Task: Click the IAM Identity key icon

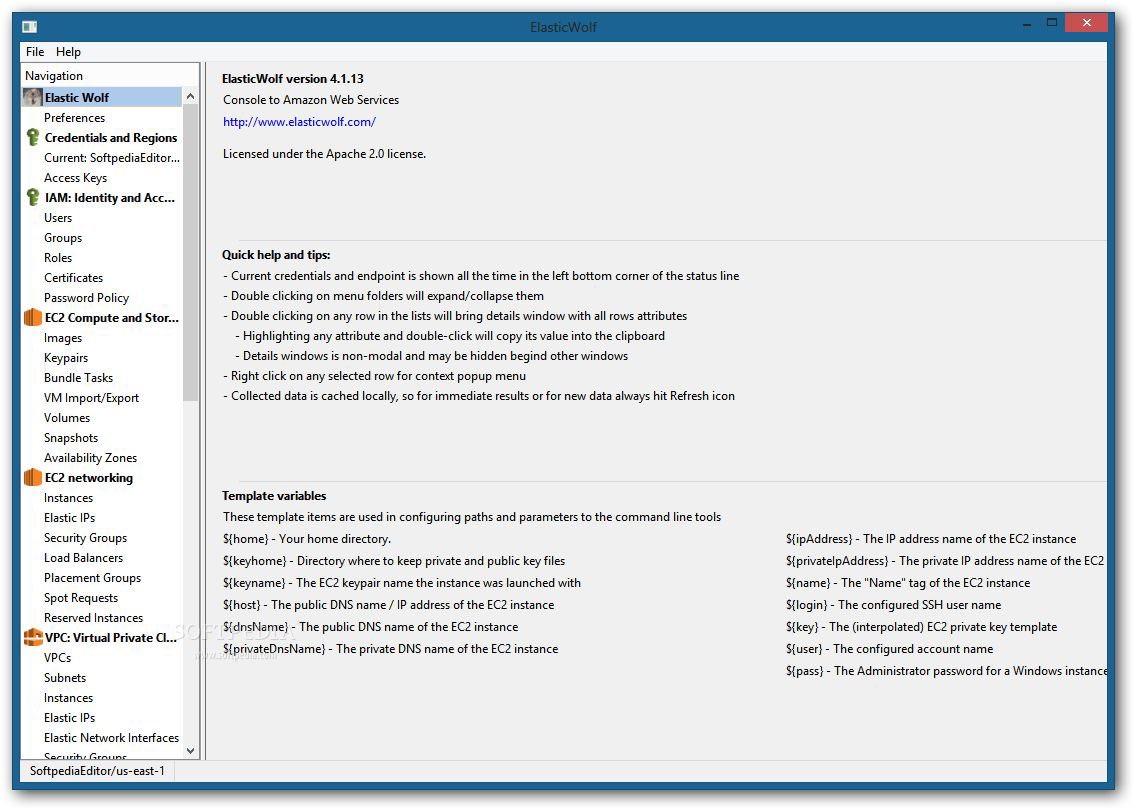Action: click(33, 198)
